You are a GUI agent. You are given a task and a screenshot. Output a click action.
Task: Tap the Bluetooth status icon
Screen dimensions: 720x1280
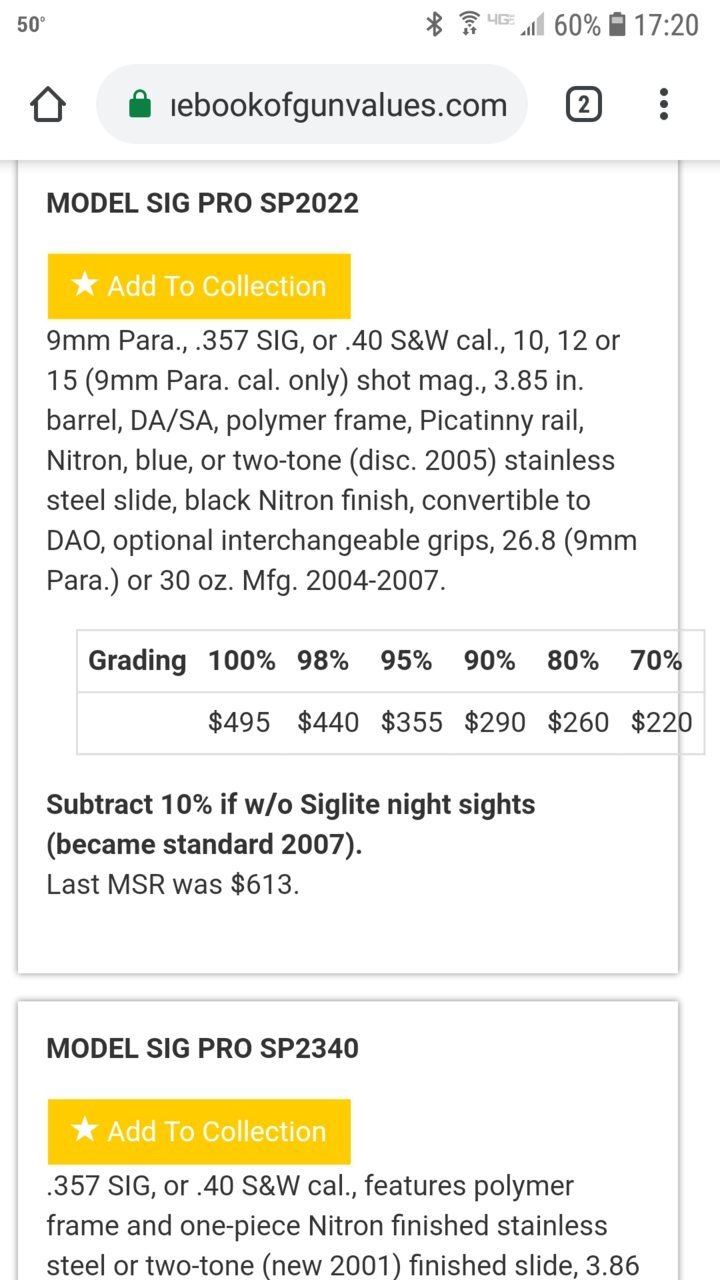tap(435, 24)
